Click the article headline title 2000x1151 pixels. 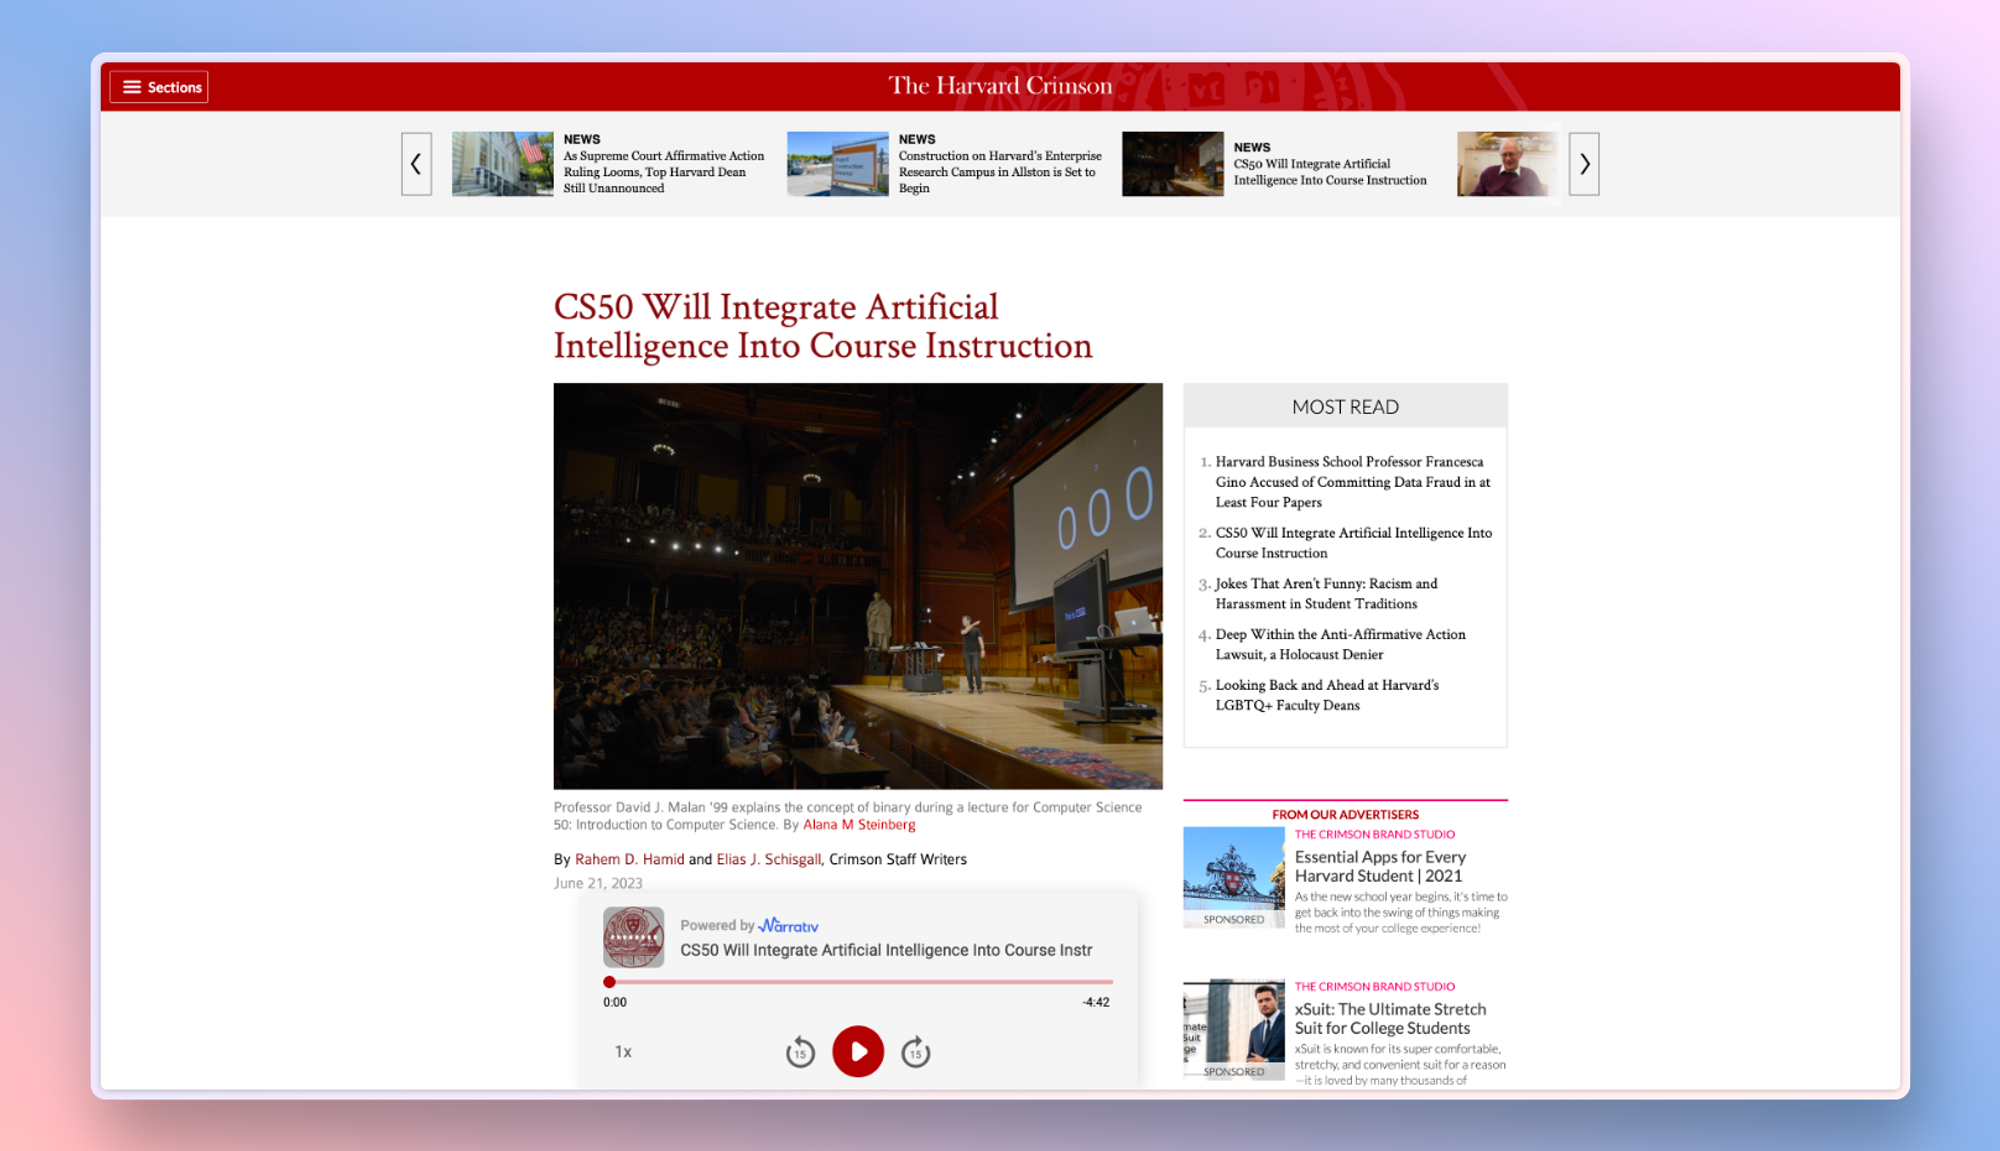coord(823,326)
